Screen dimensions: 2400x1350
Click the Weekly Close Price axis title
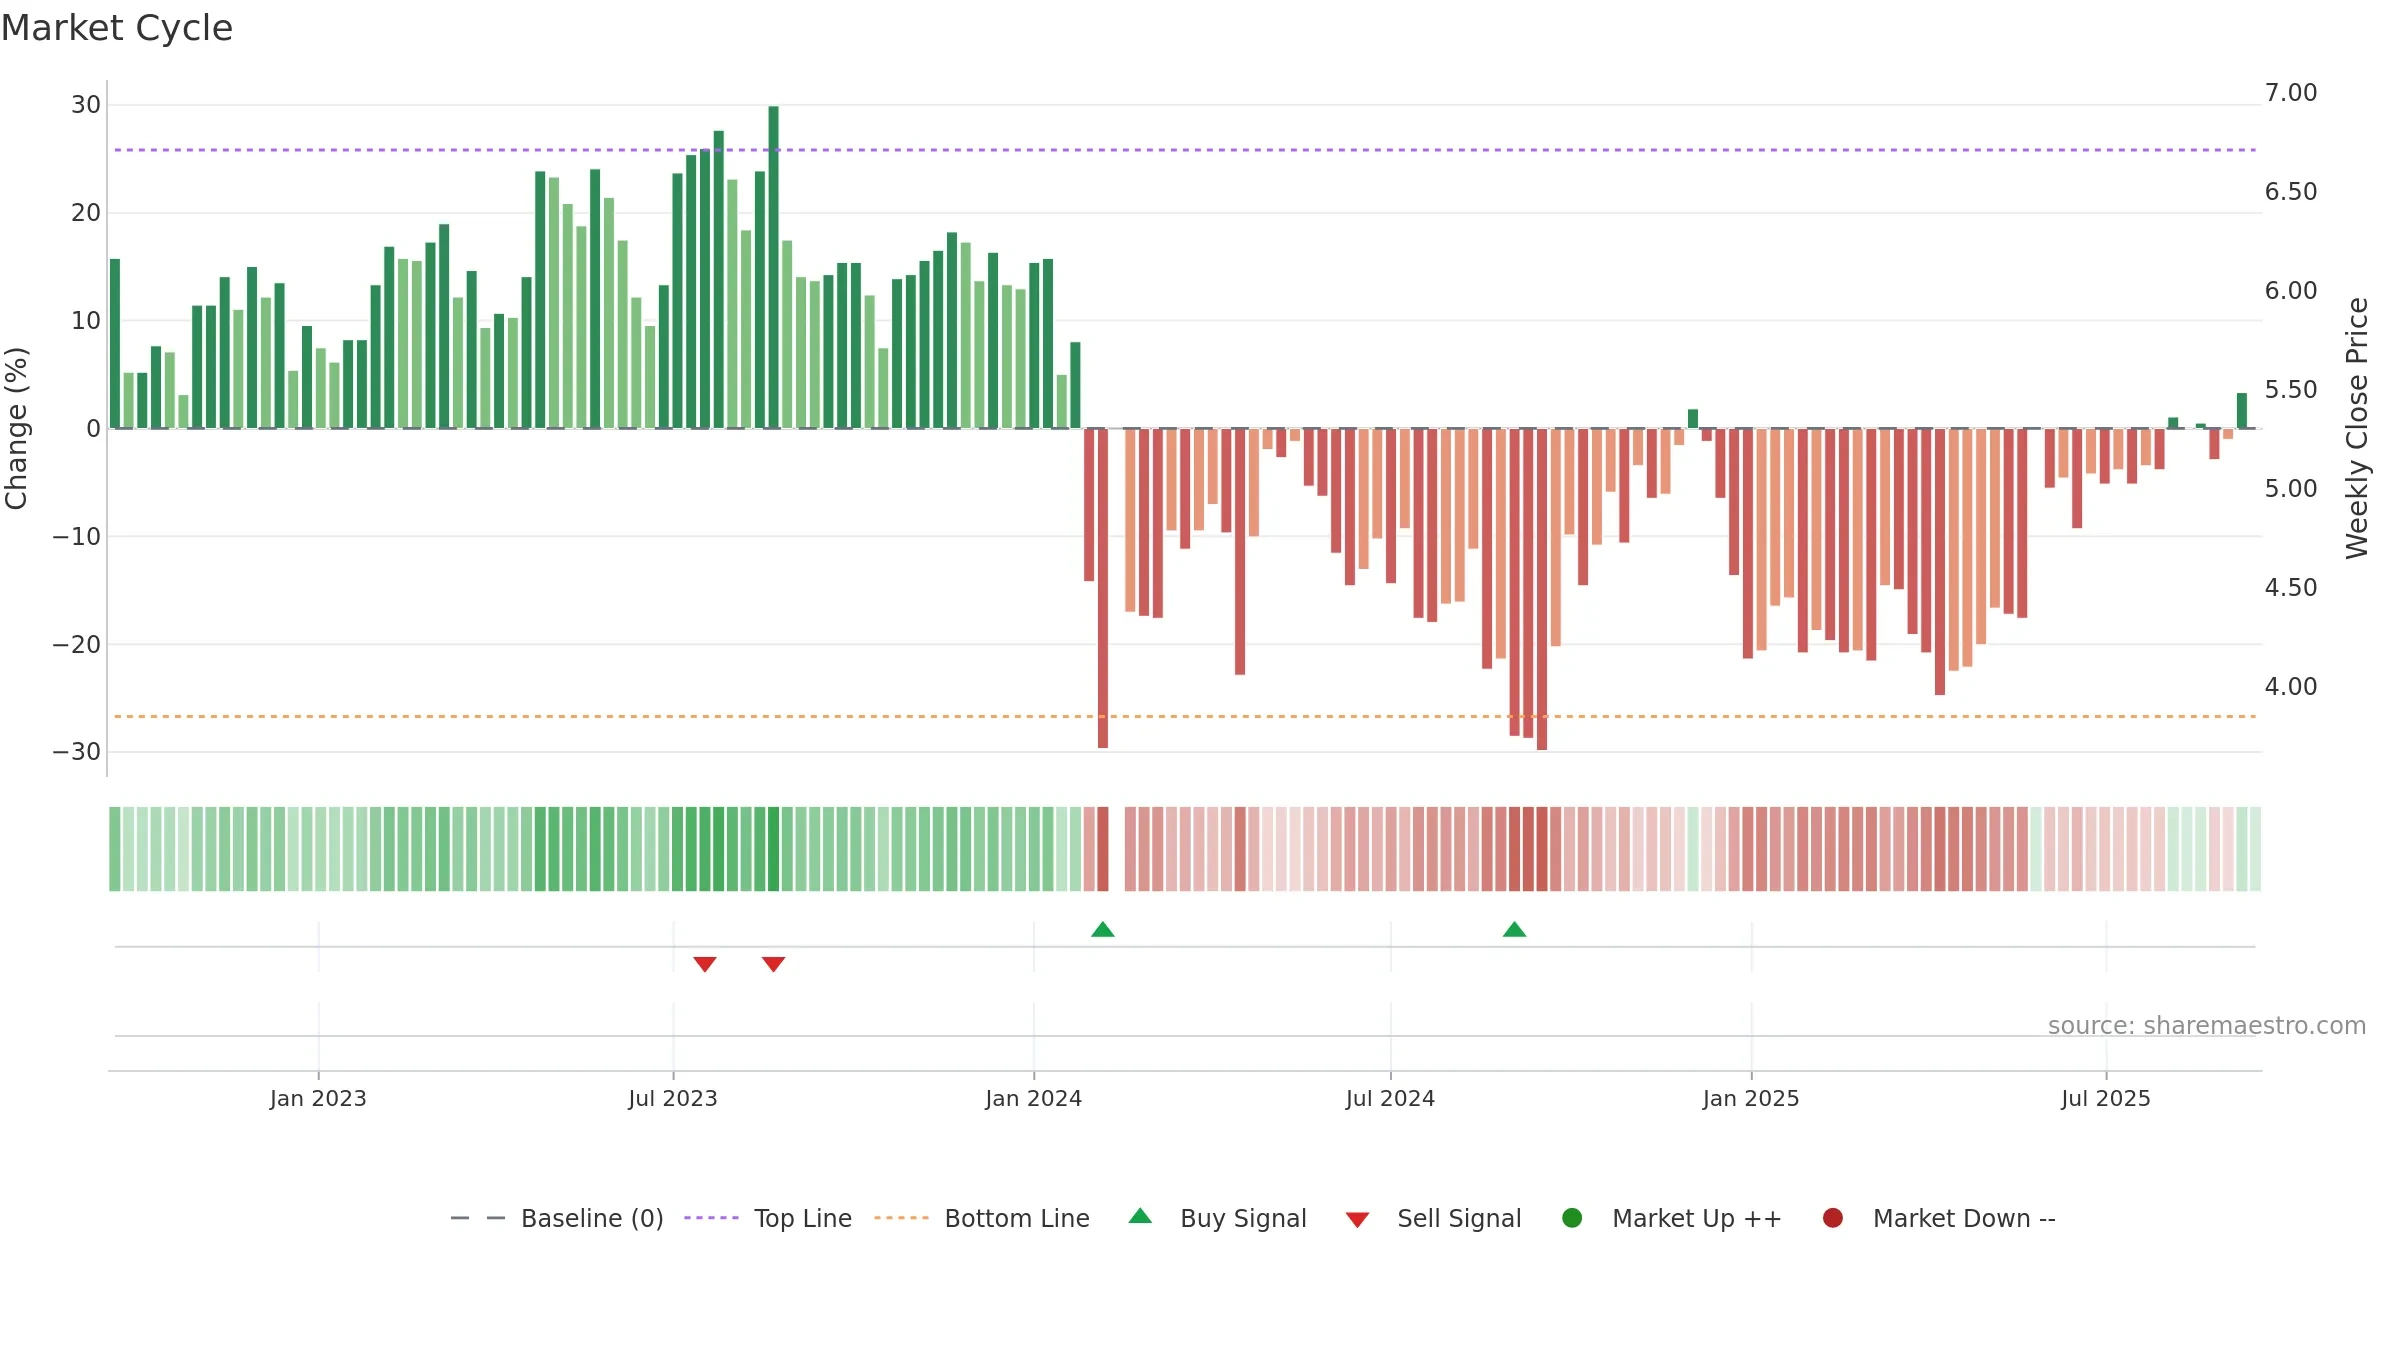coord(2357,428)
